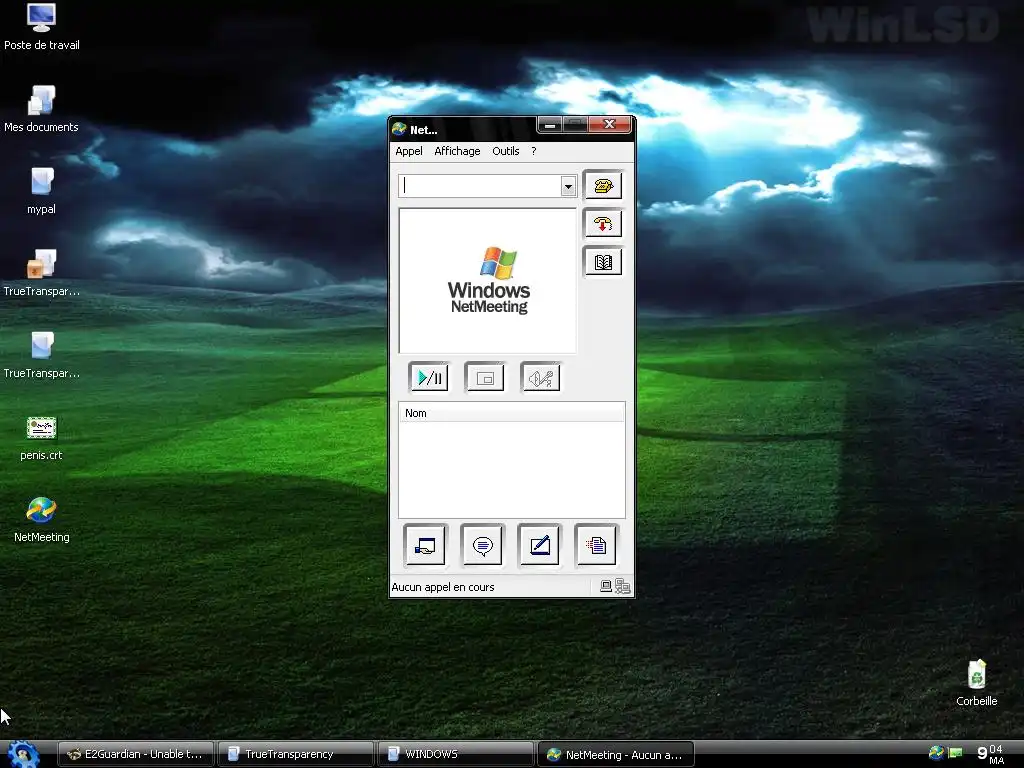Open the Chat conversation tool

coord(483,545)
